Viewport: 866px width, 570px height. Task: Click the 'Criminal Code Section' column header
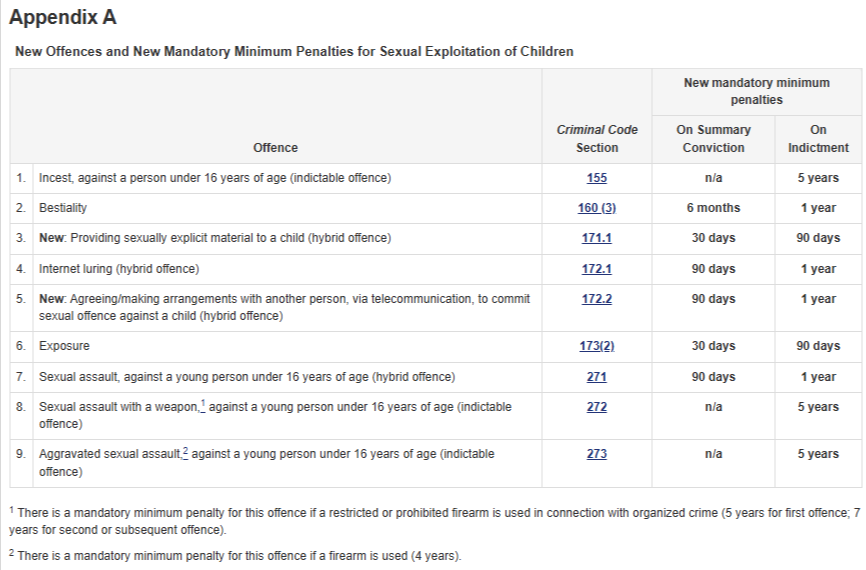597,139
